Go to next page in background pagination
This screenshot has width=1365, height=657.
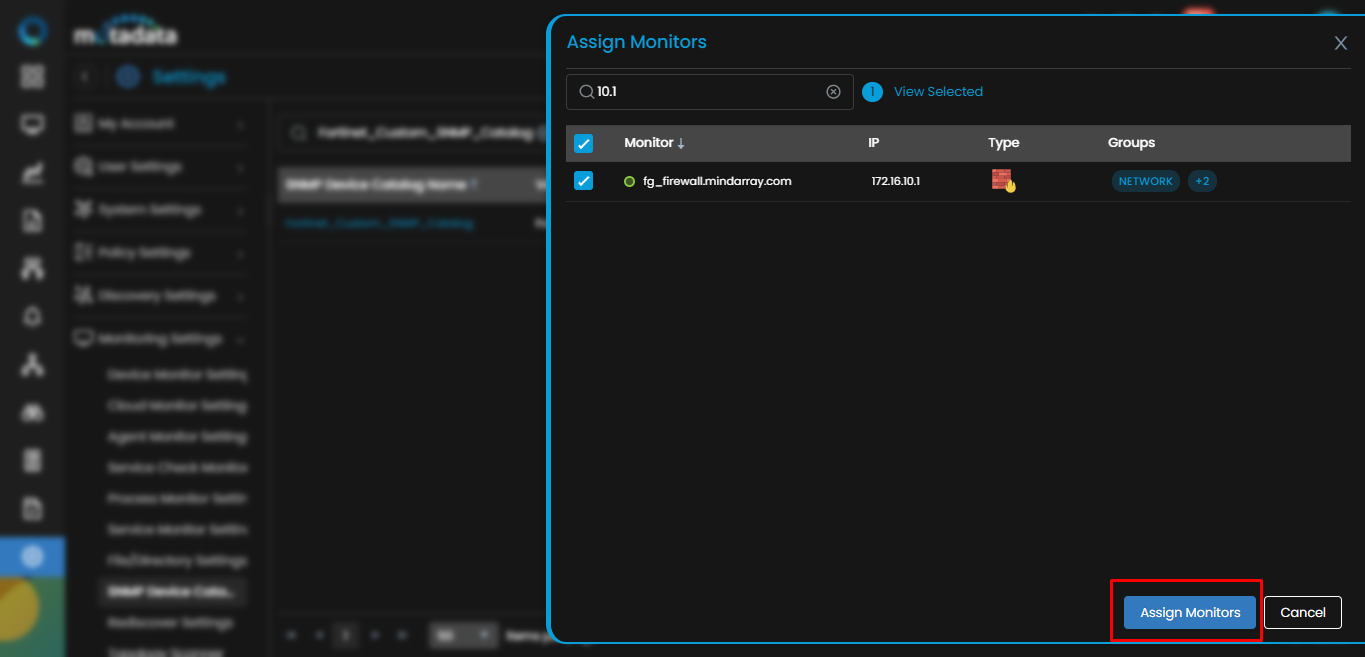[x=375, y=635]
